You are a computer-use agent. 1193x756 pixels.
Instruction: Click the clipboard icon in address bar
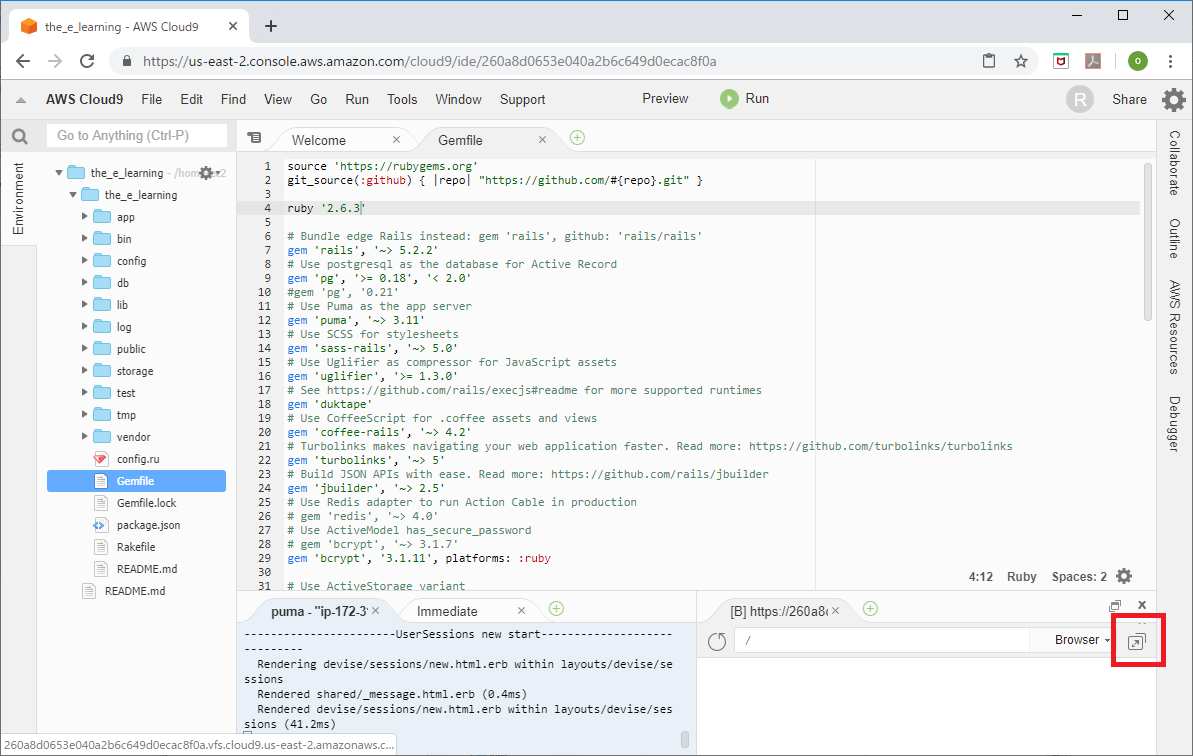point(989,61)
